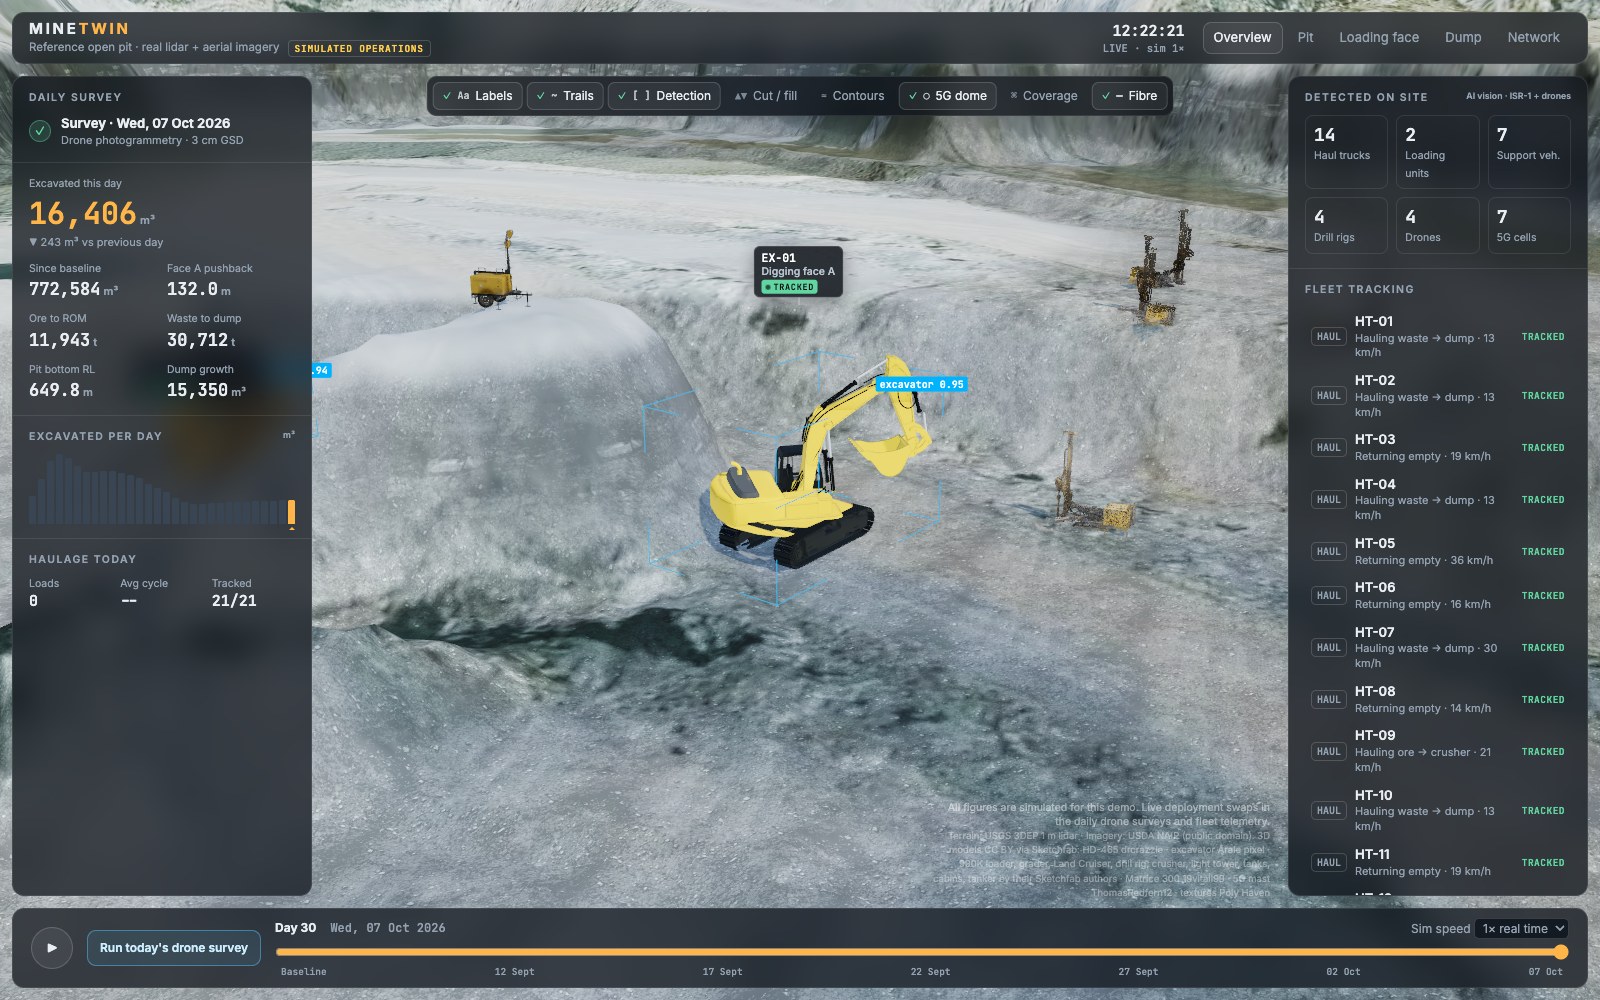The width and height of the screenshot is (1600, 1000).
Task: Open the Haul trucks count card
Action: click(x=1346, y=152)
